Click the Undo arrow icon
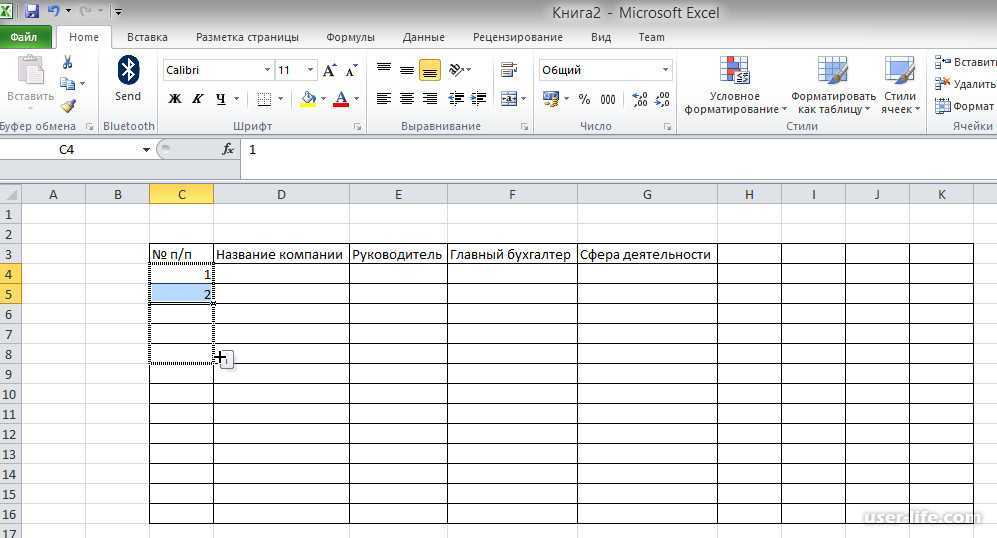 (54, 11)
